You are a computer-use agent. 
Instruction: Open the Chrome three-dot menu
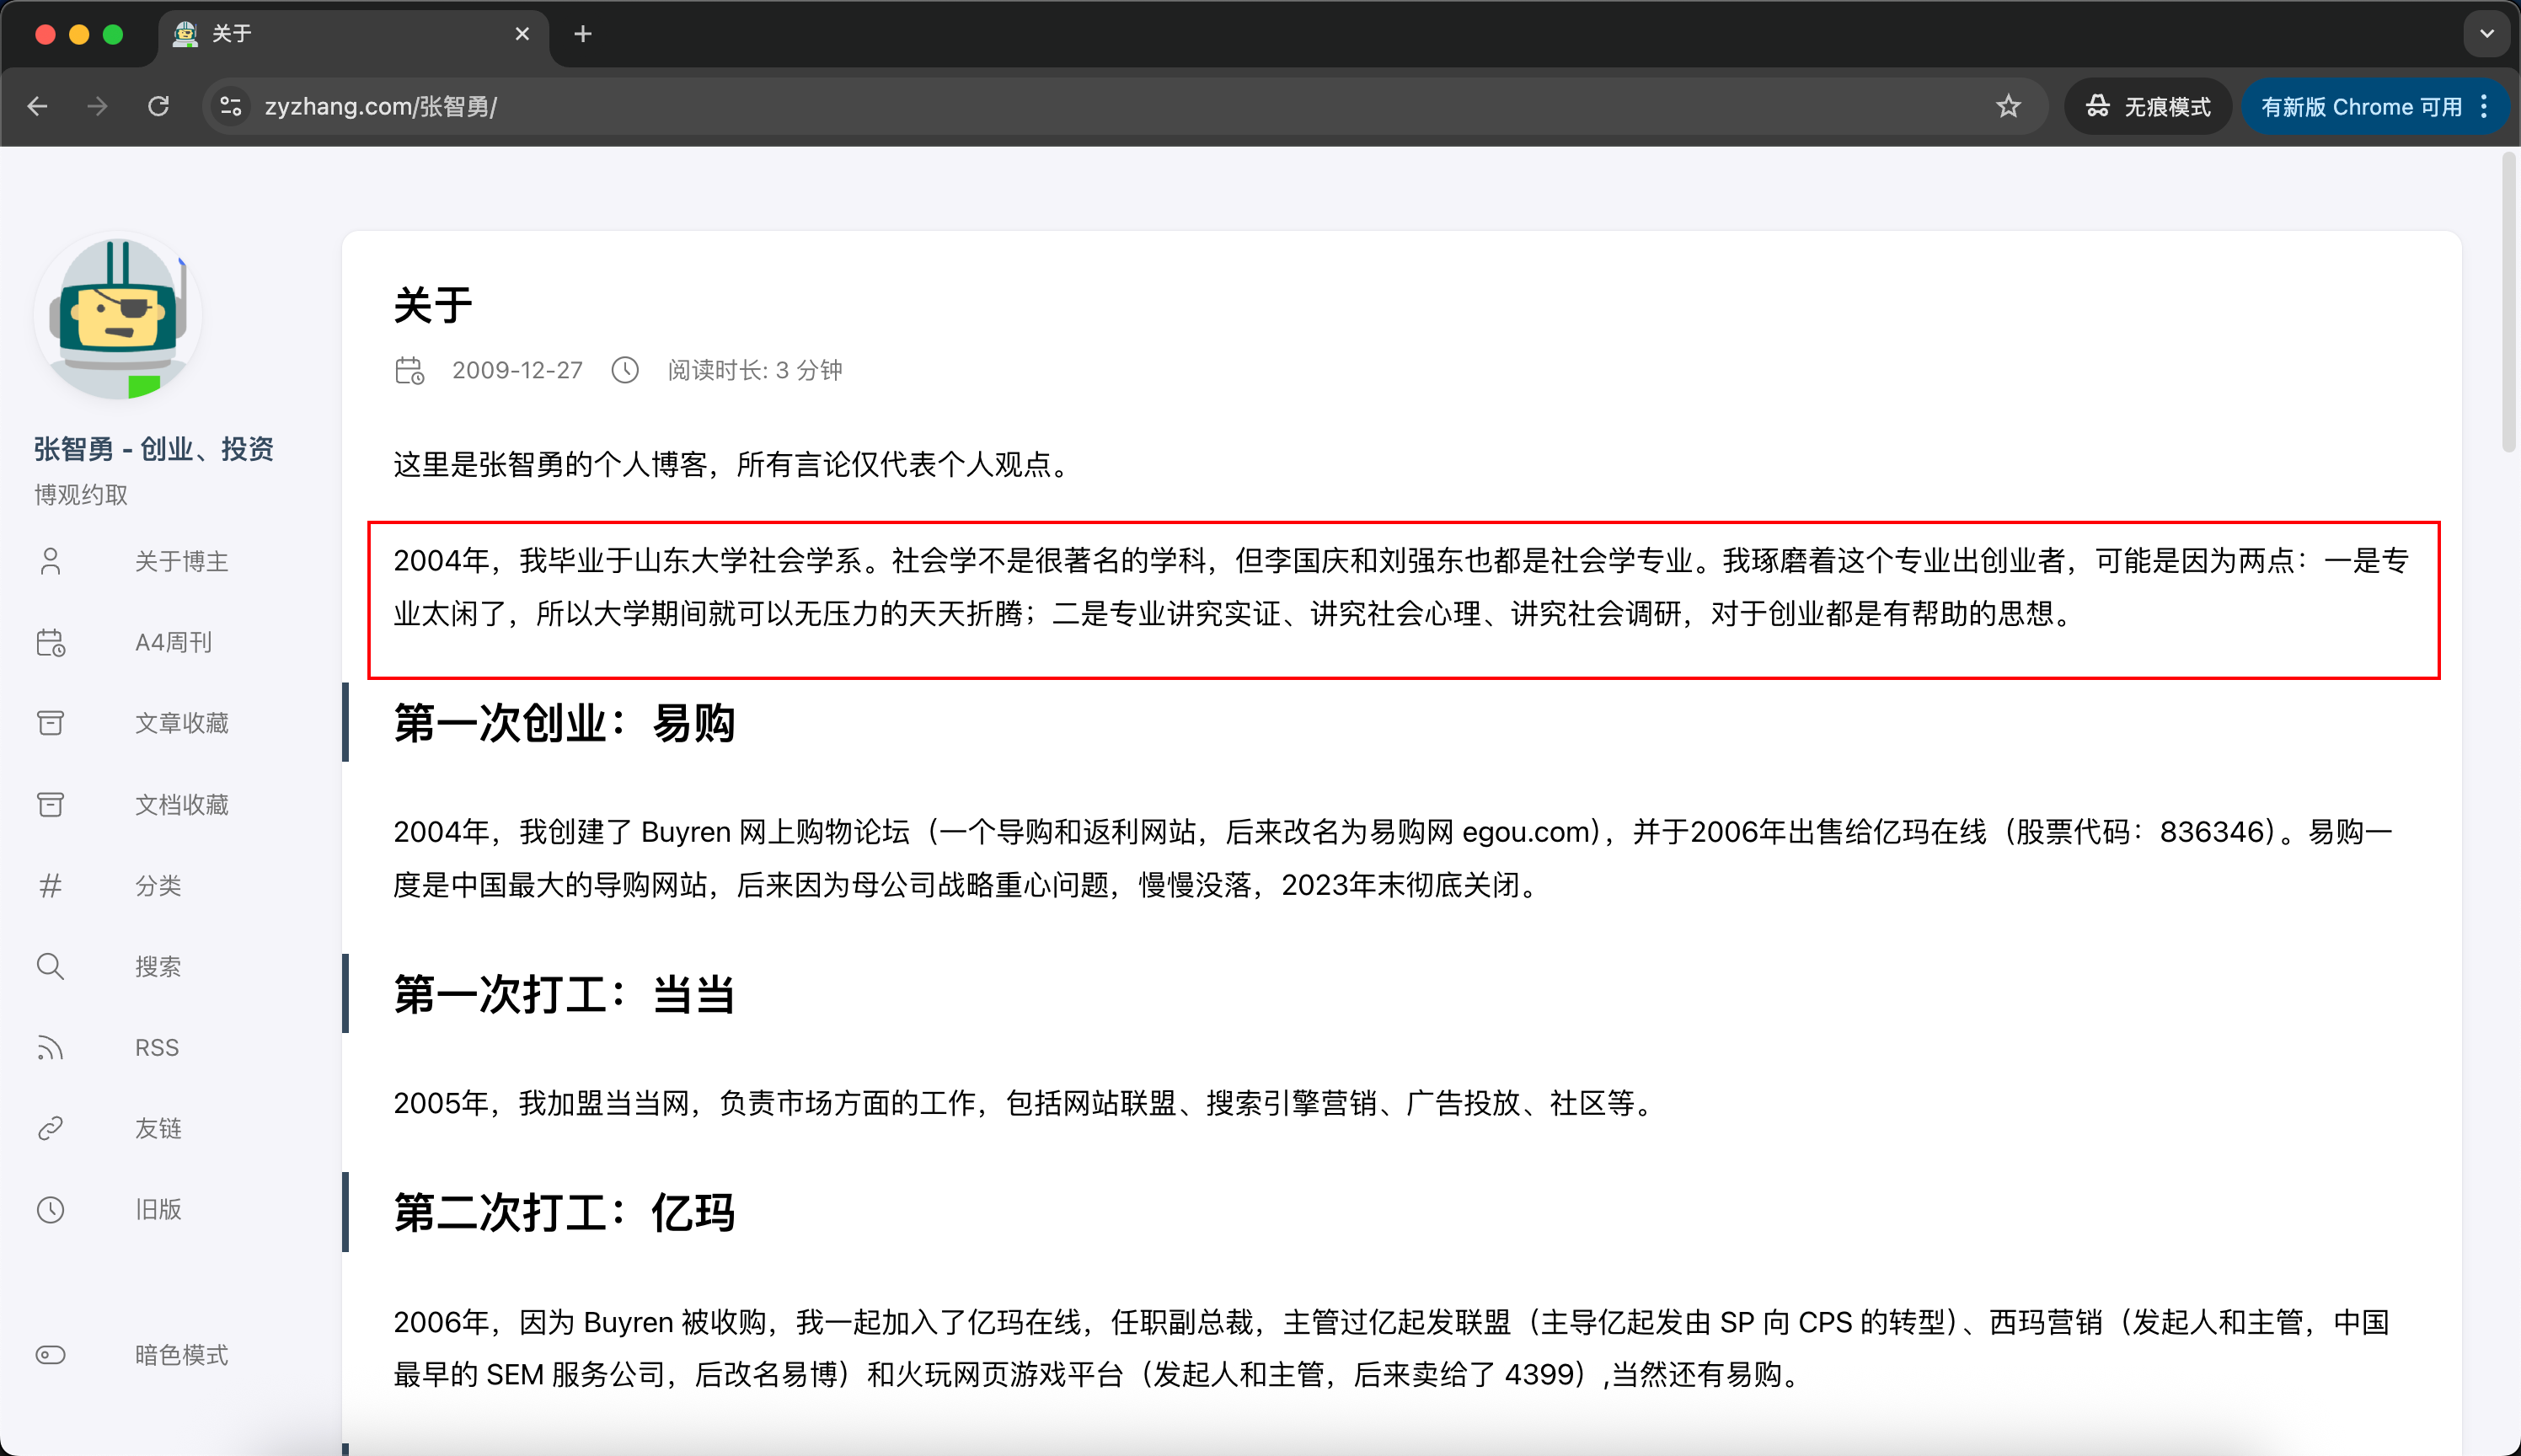[2484, 106]
